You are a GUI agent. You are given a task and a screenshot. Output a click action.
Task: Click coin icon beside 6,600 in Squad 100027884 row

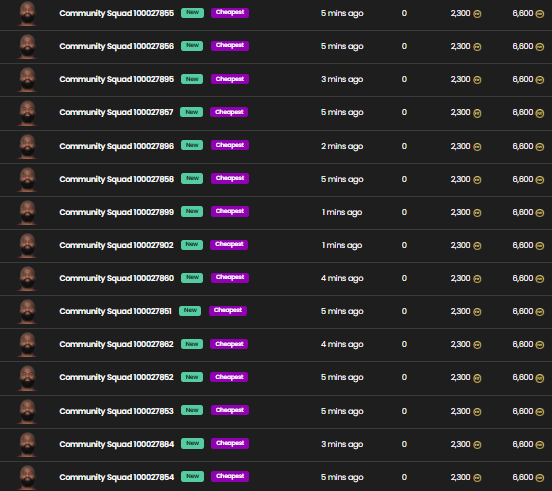tap(540, 445)
